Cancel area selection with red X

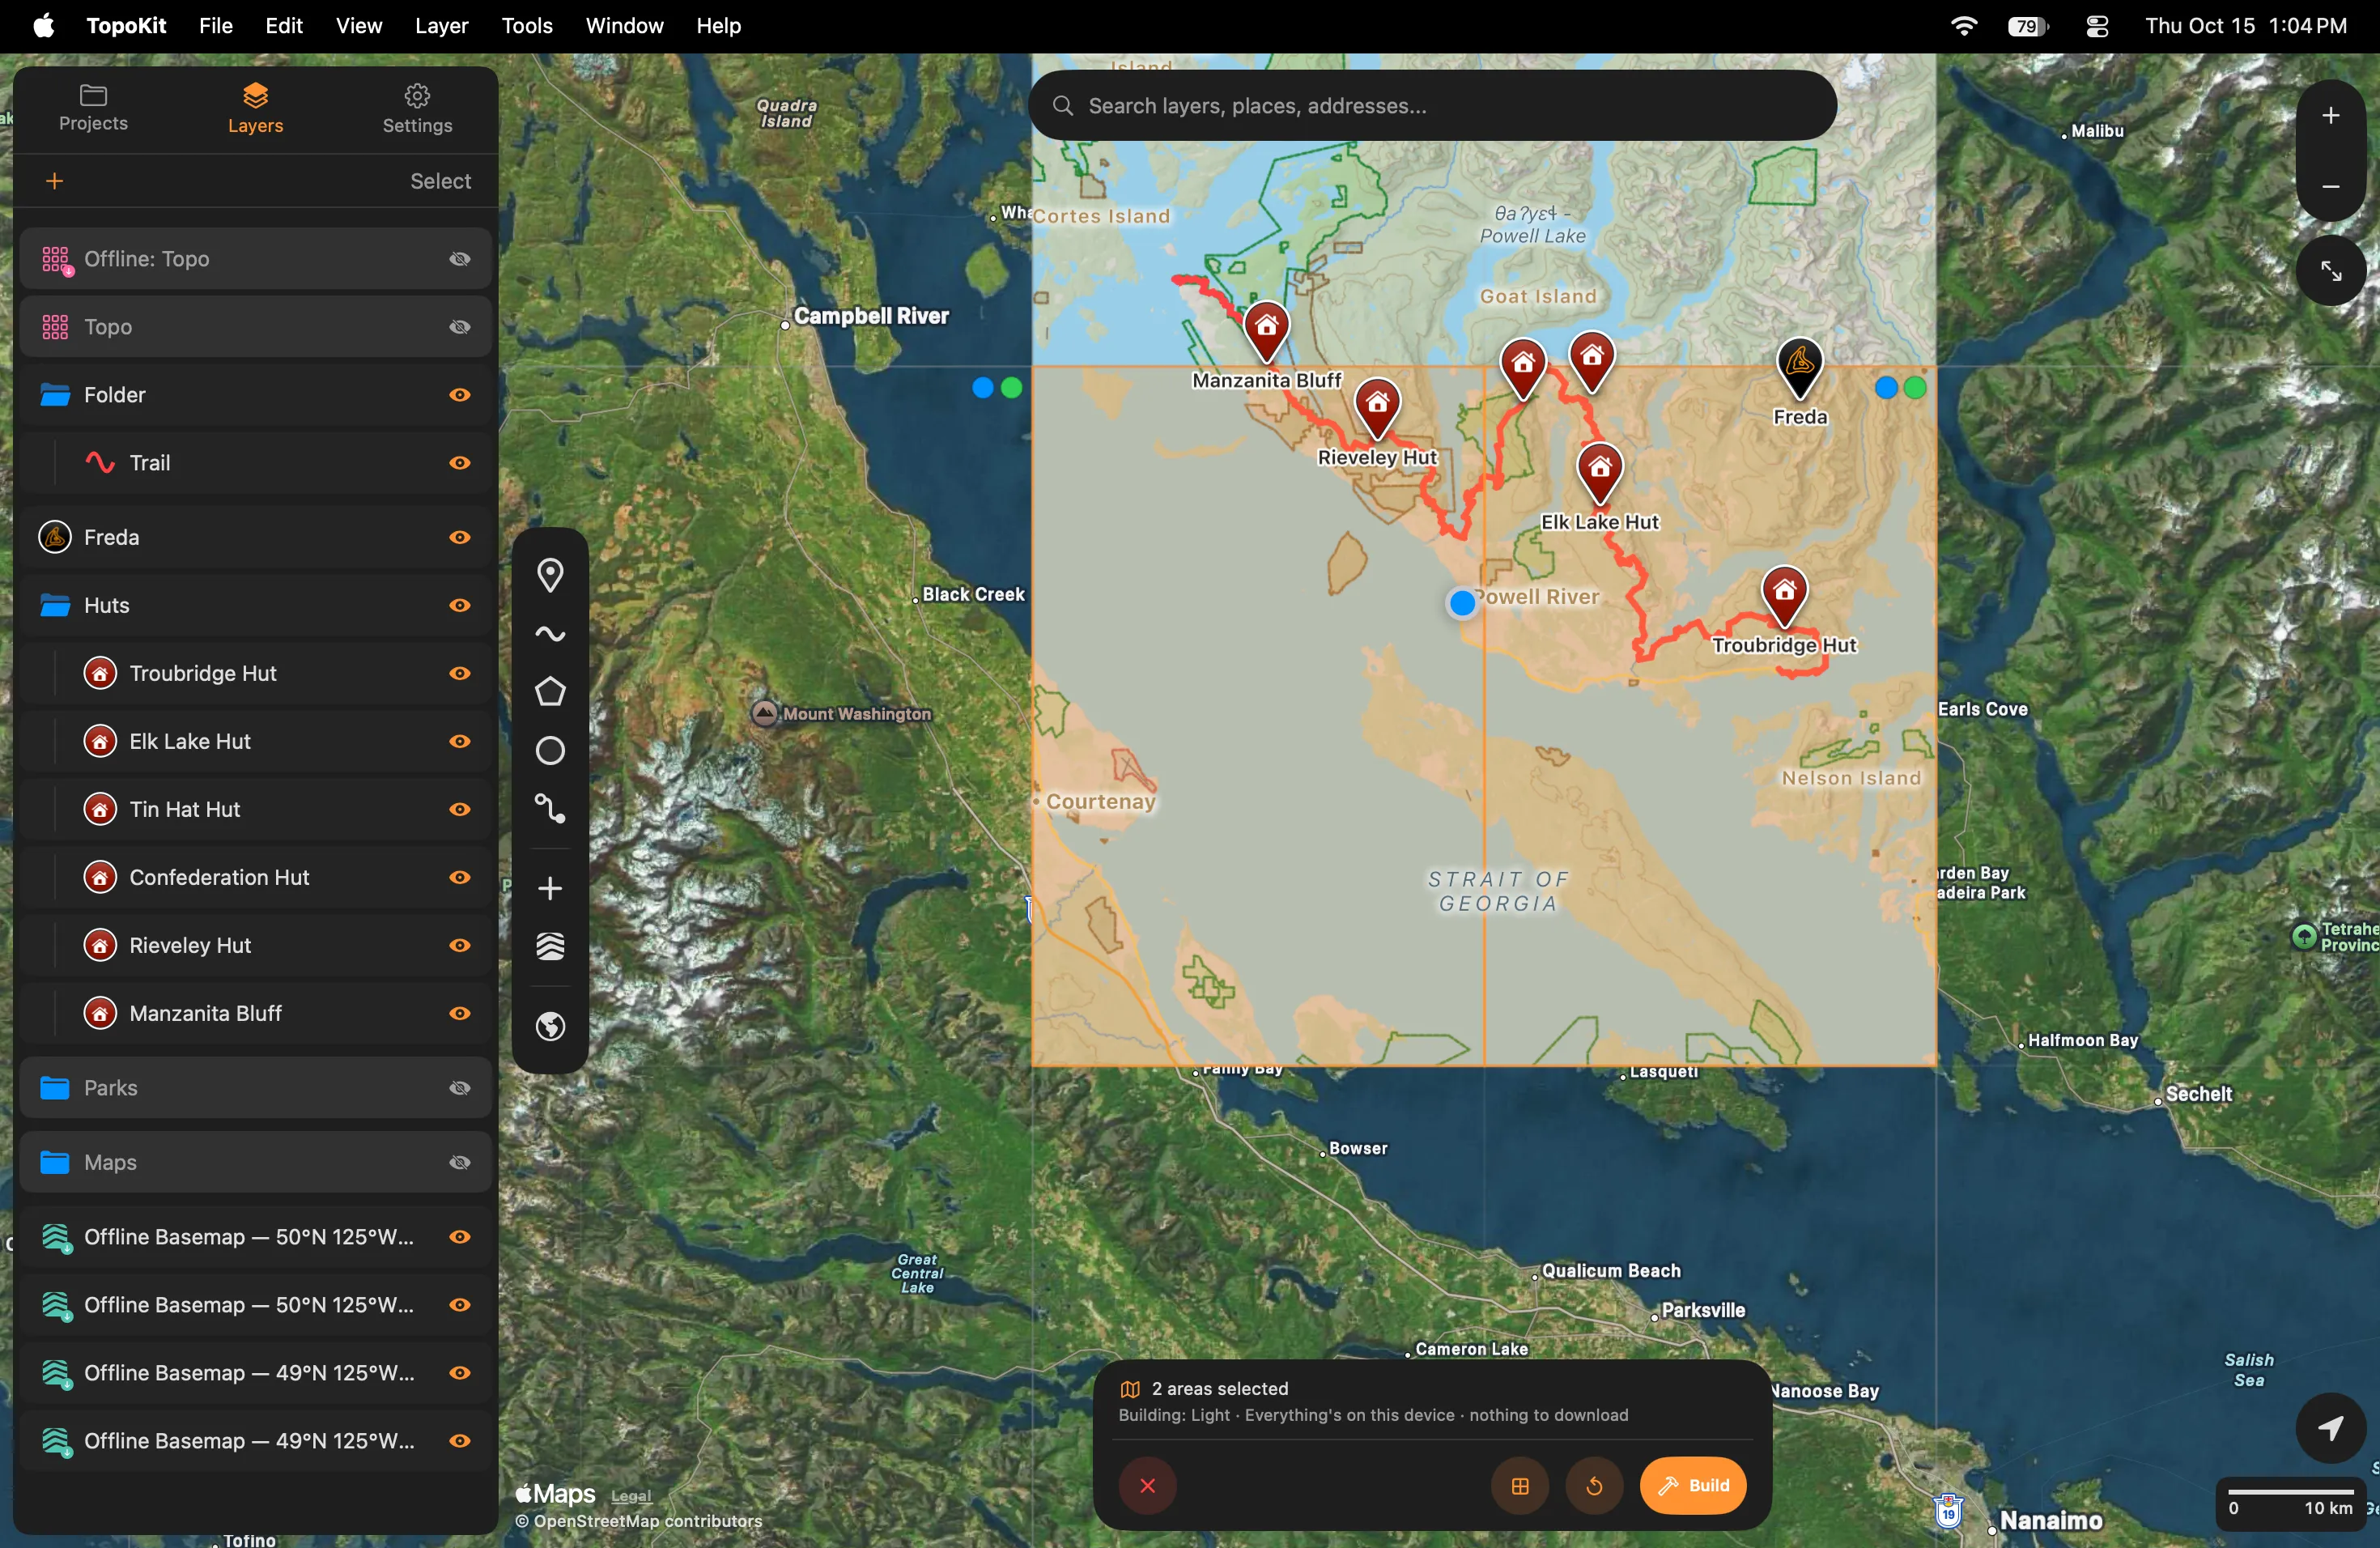coord(1148,1486)
